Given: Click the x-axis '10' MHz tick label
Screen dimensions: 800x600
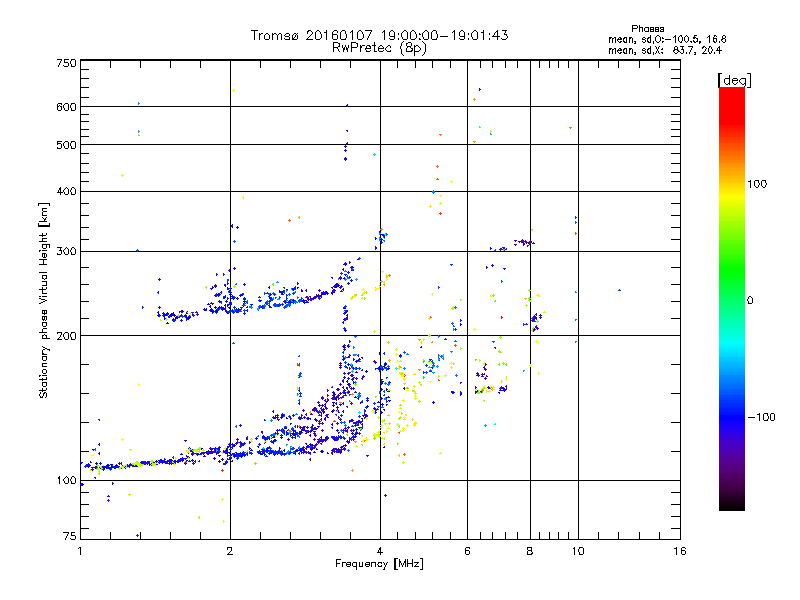Looking at the screenshot, I should point(578,551).
